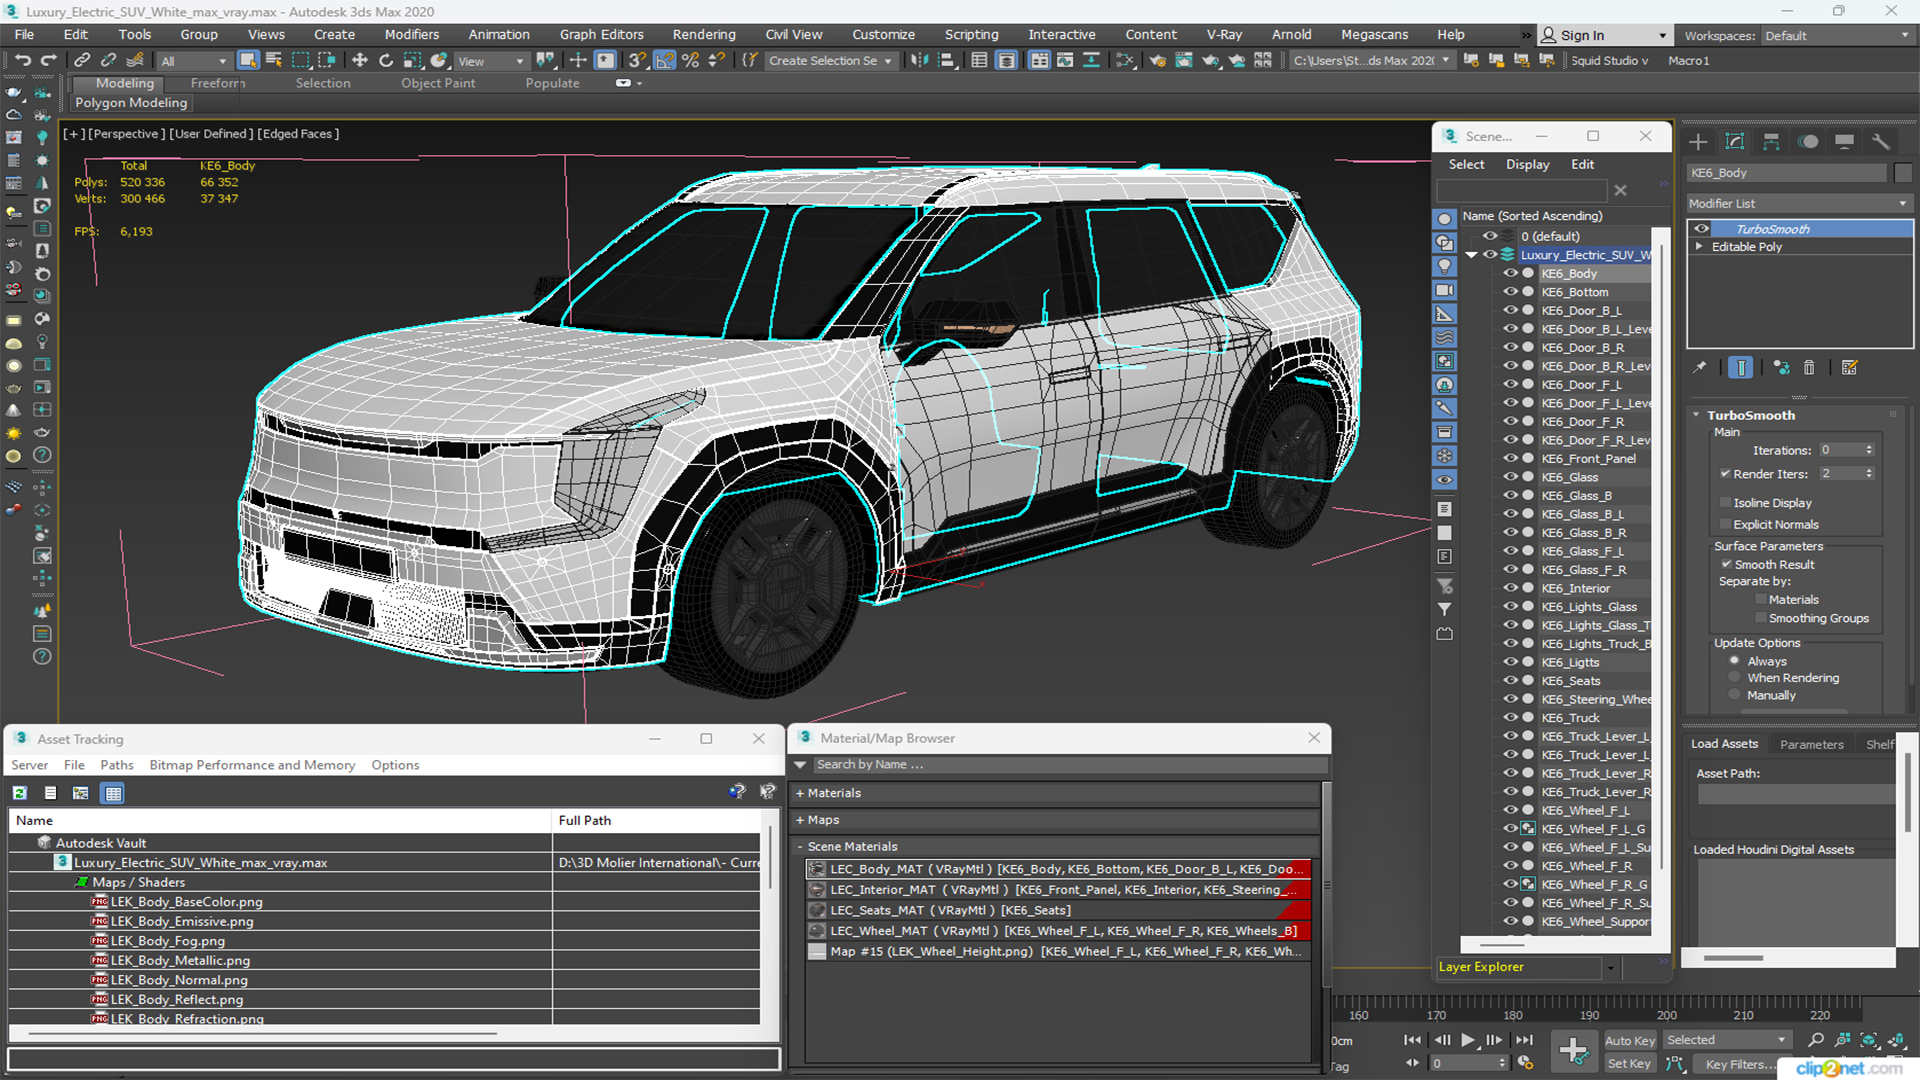This screenshot has width=1920, height=1080.
Task: Activate the Select and Move tool
Action: pyautogui.click(x=360, y=60)
